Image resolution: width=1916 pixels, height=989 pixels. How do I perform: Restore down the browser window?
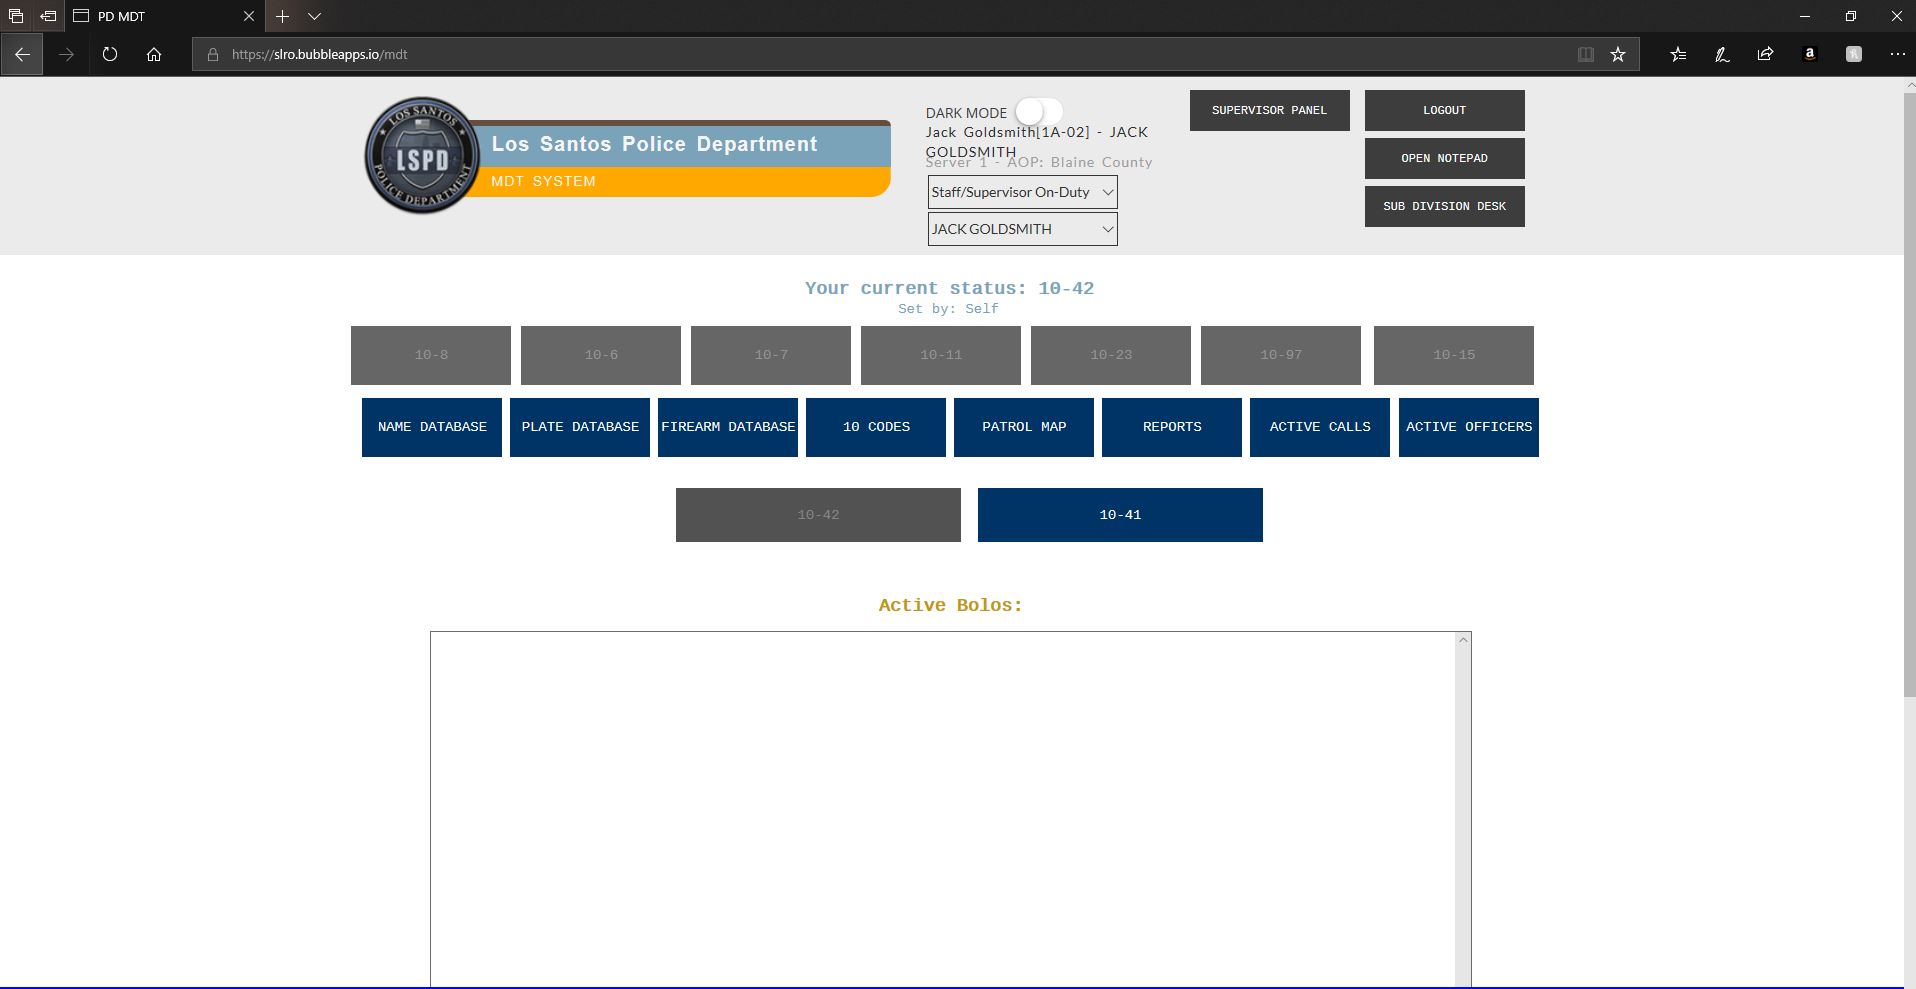(1851, 16)
